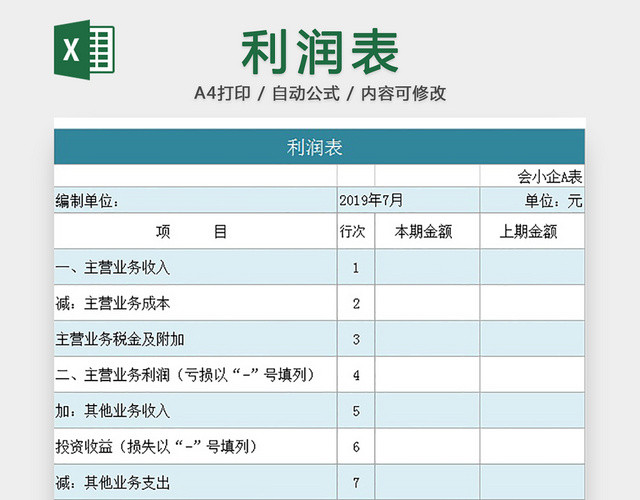
Task: Click 上期金额 cell for 主营业务税金及附加 row
Action: point(532,339)
